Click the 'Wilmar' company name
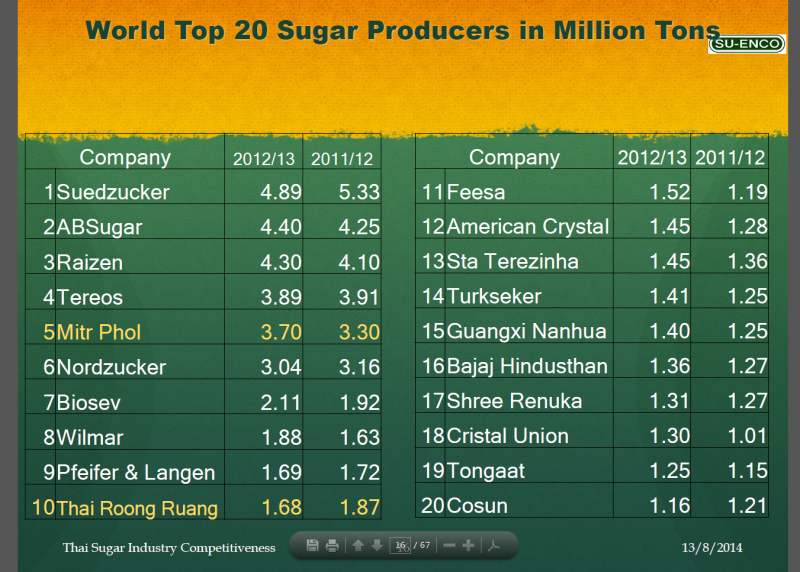This screenshot has height=572, width=800. click(x=90, y=437)
